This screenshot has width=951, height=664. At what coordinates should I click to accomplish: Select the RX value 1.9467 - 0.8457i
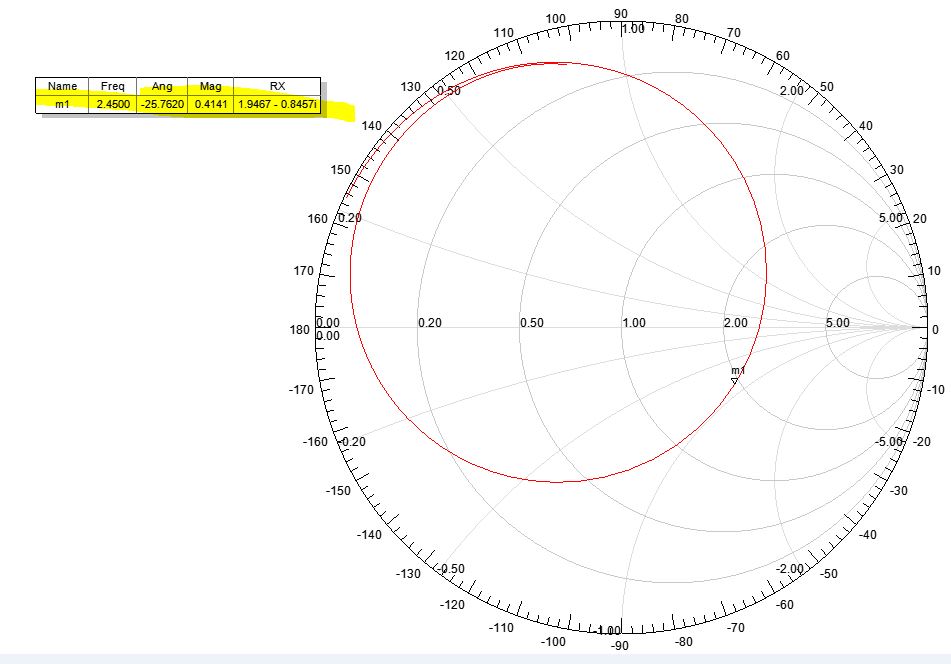click(x=277, y=104)
